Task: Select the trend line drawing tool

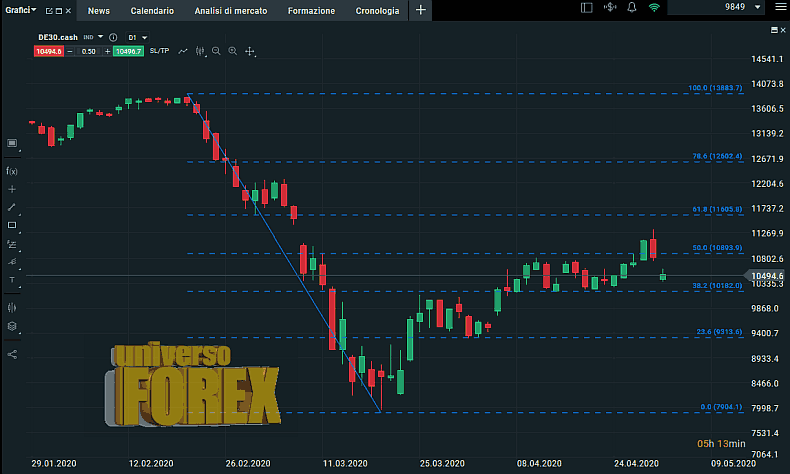Action: click(12, 207)
